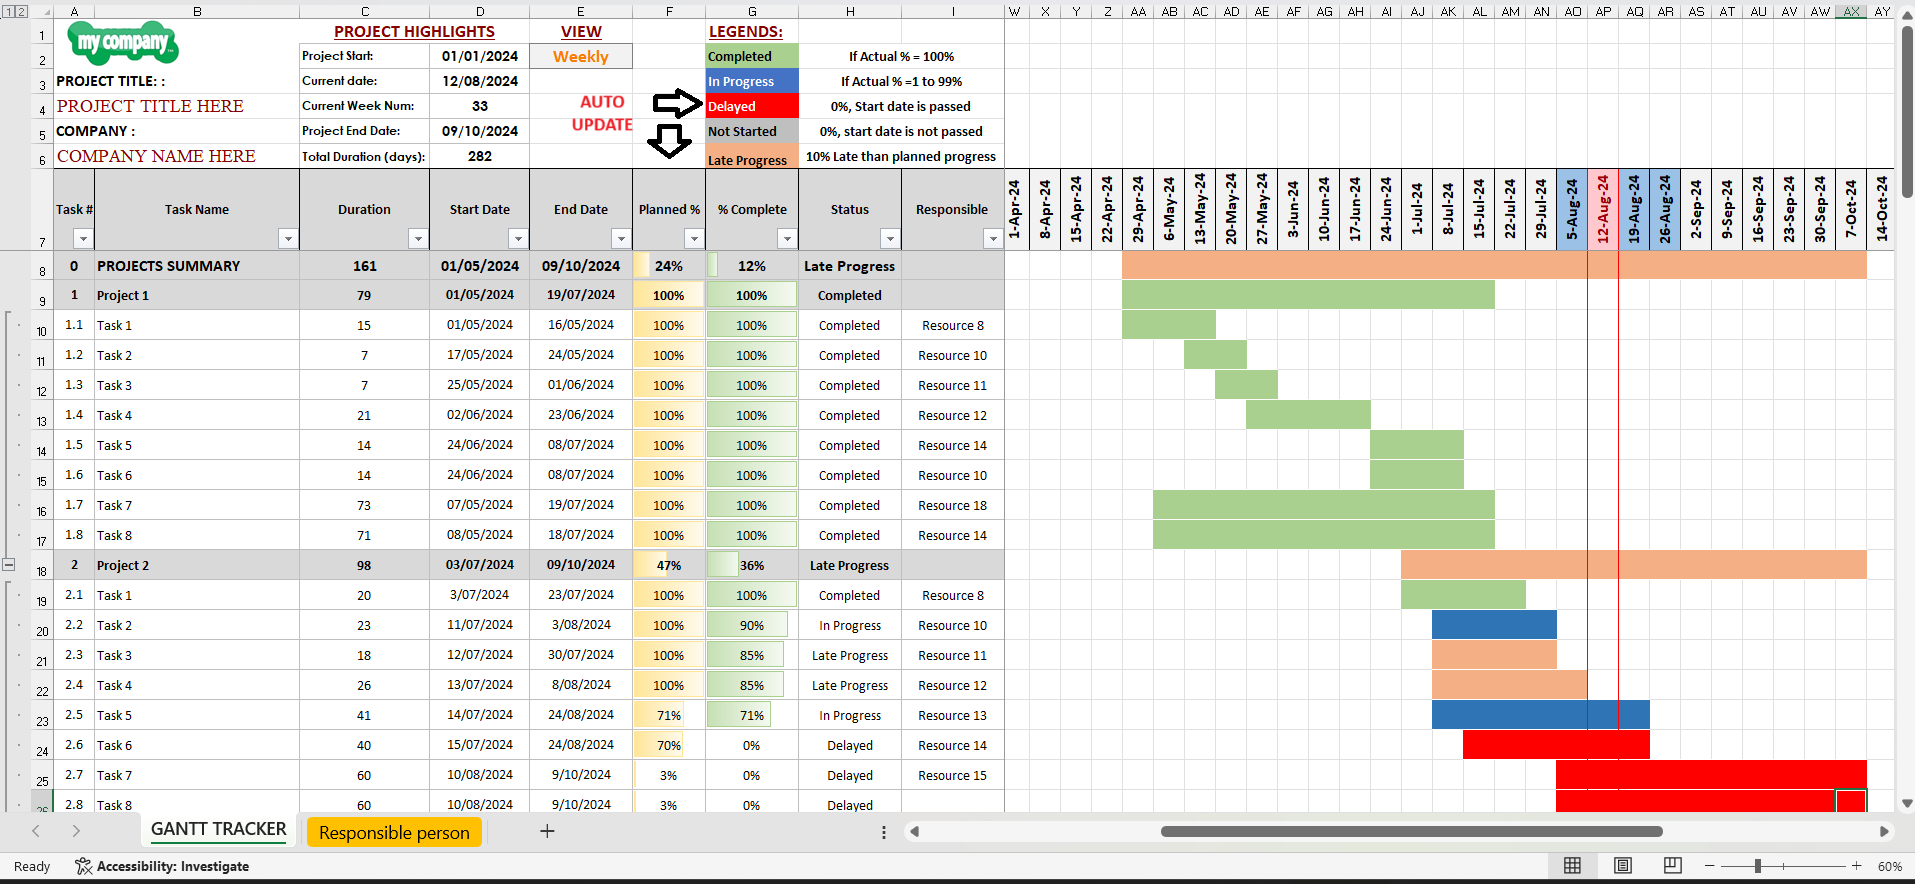1915x884 pixels.
Task: Select the GANTT TRACKER sheet tab
Action: [218, 830]
